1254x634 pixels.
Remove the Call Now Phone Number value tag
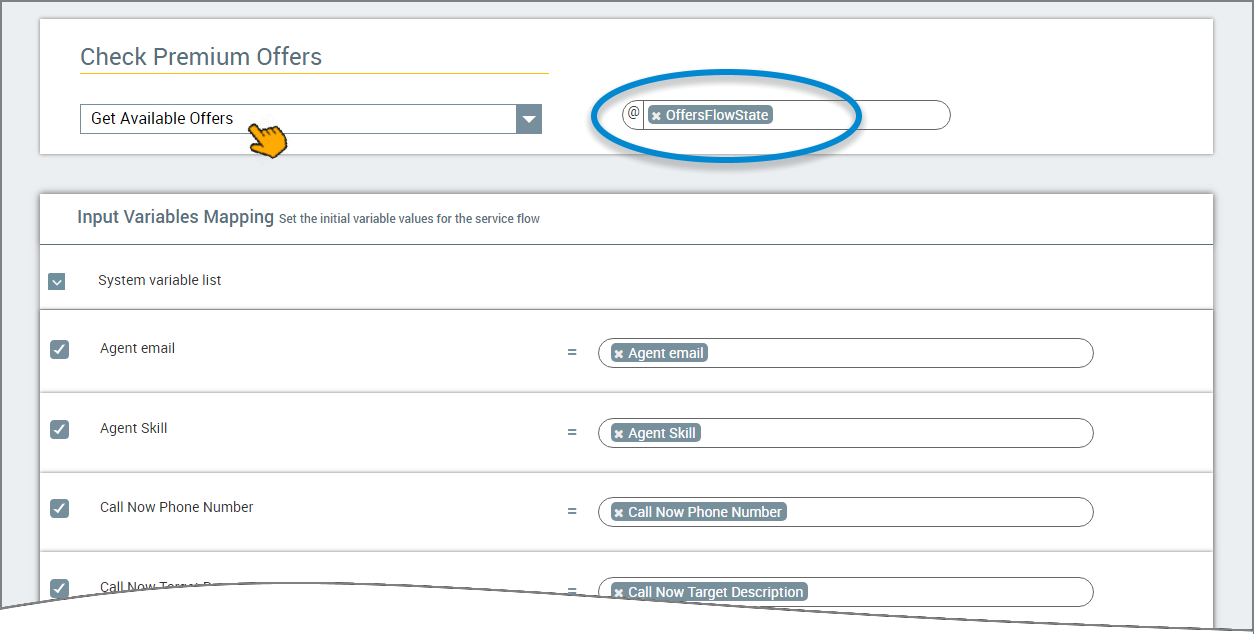point(619,513)
